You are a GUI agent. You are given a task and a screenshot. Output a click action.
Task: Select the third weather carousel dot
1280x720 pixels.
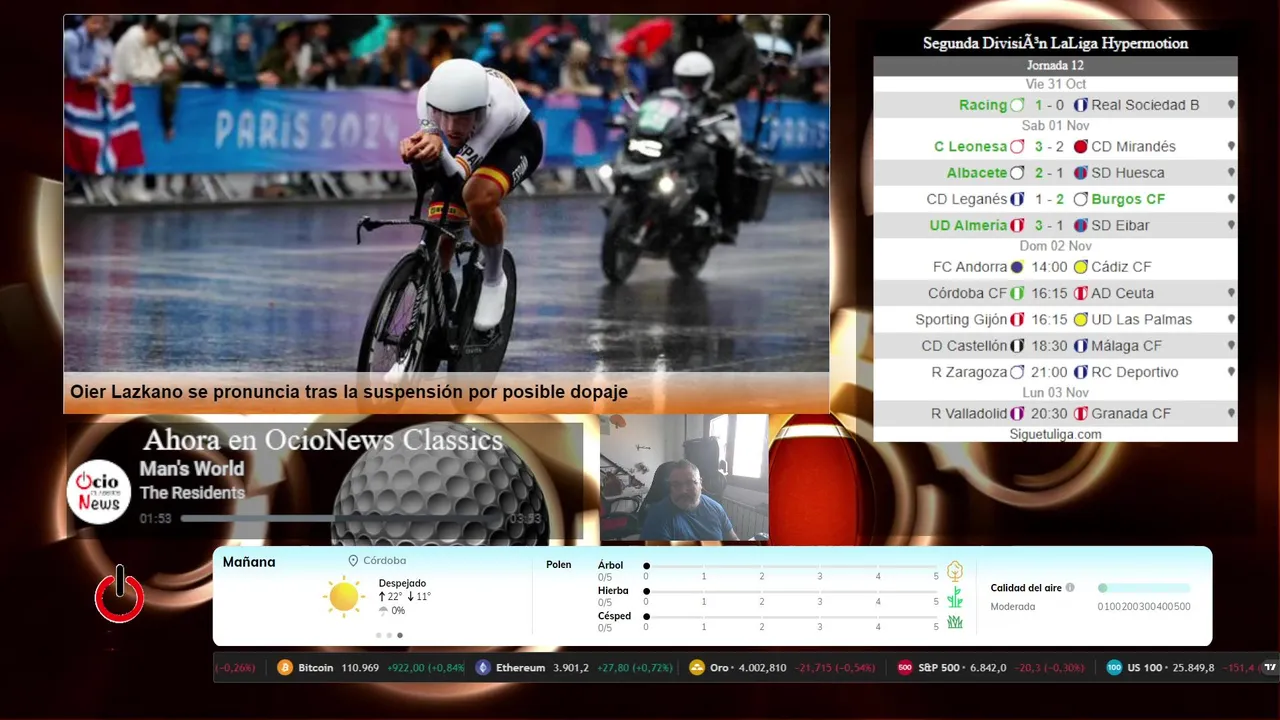(x=400, y=635)
